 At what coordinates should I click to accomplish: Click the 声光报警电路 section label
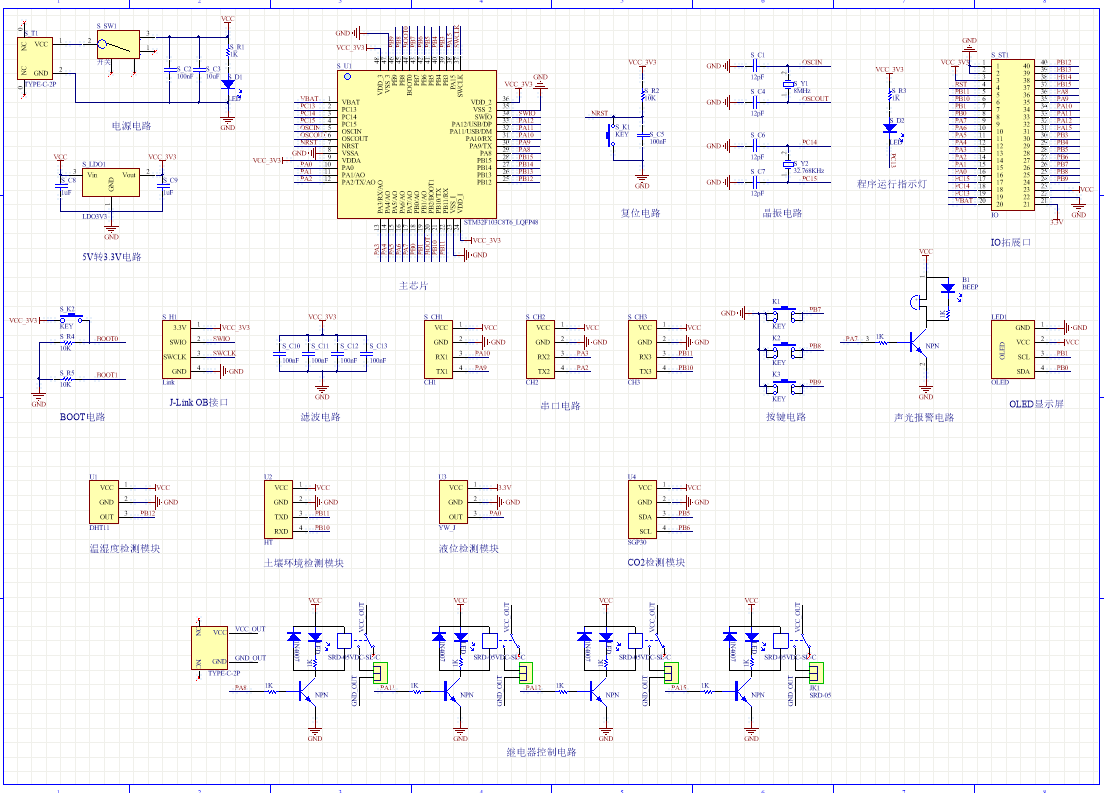[x=924, y=418]
